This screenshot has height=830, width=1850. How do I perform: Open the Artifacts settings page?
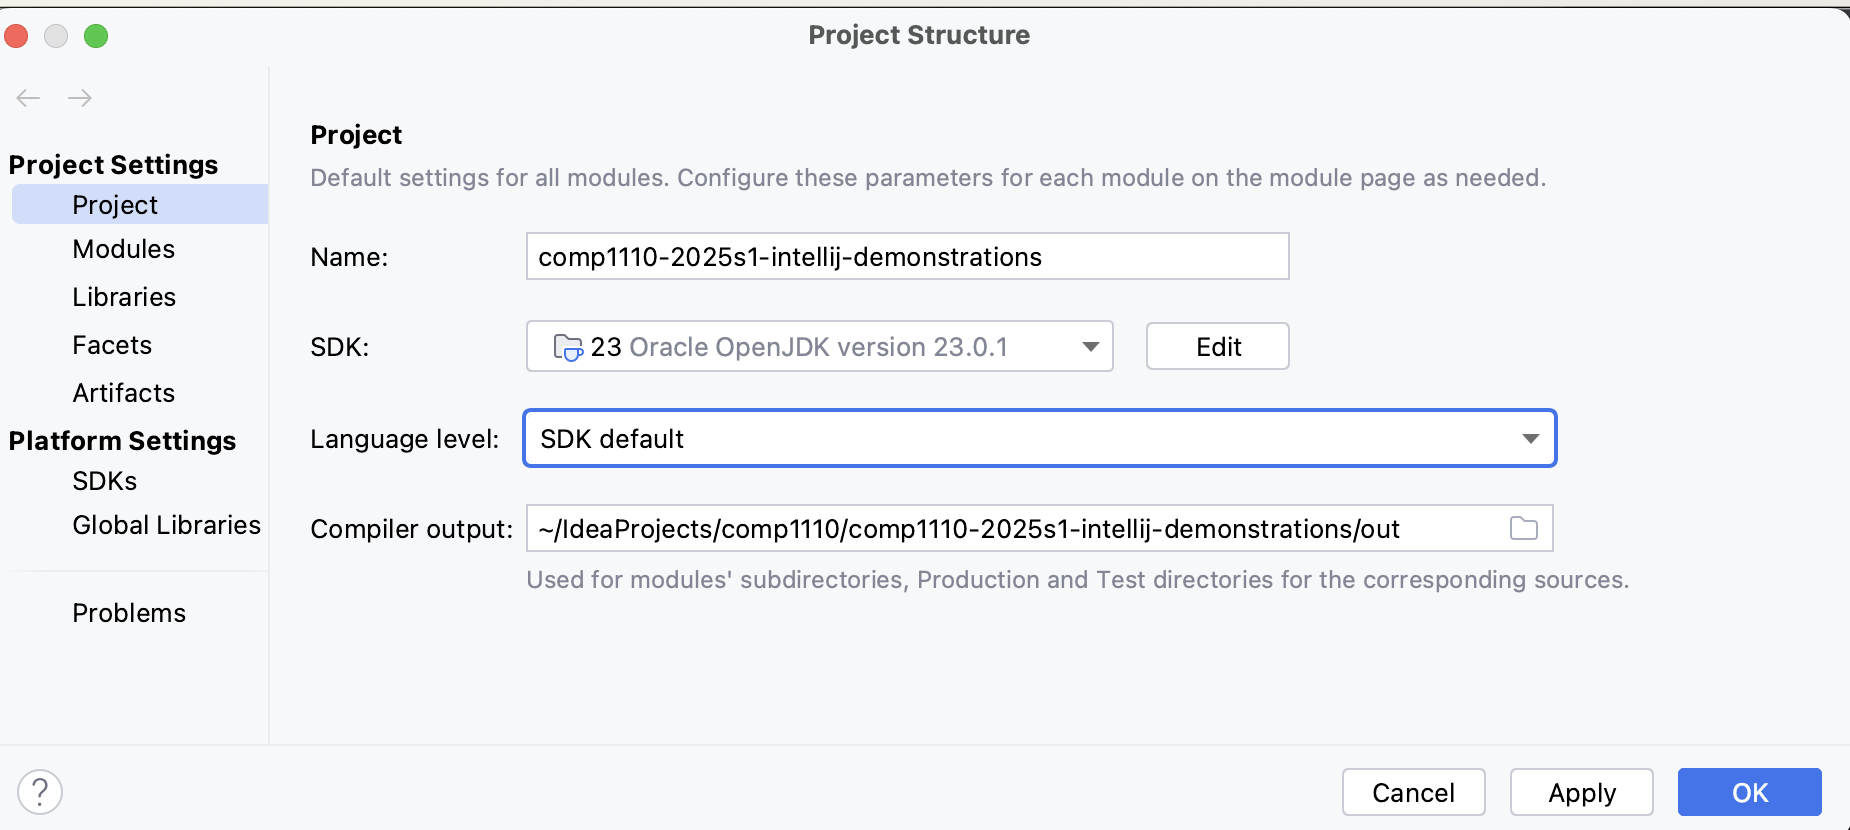coord(123,393)
